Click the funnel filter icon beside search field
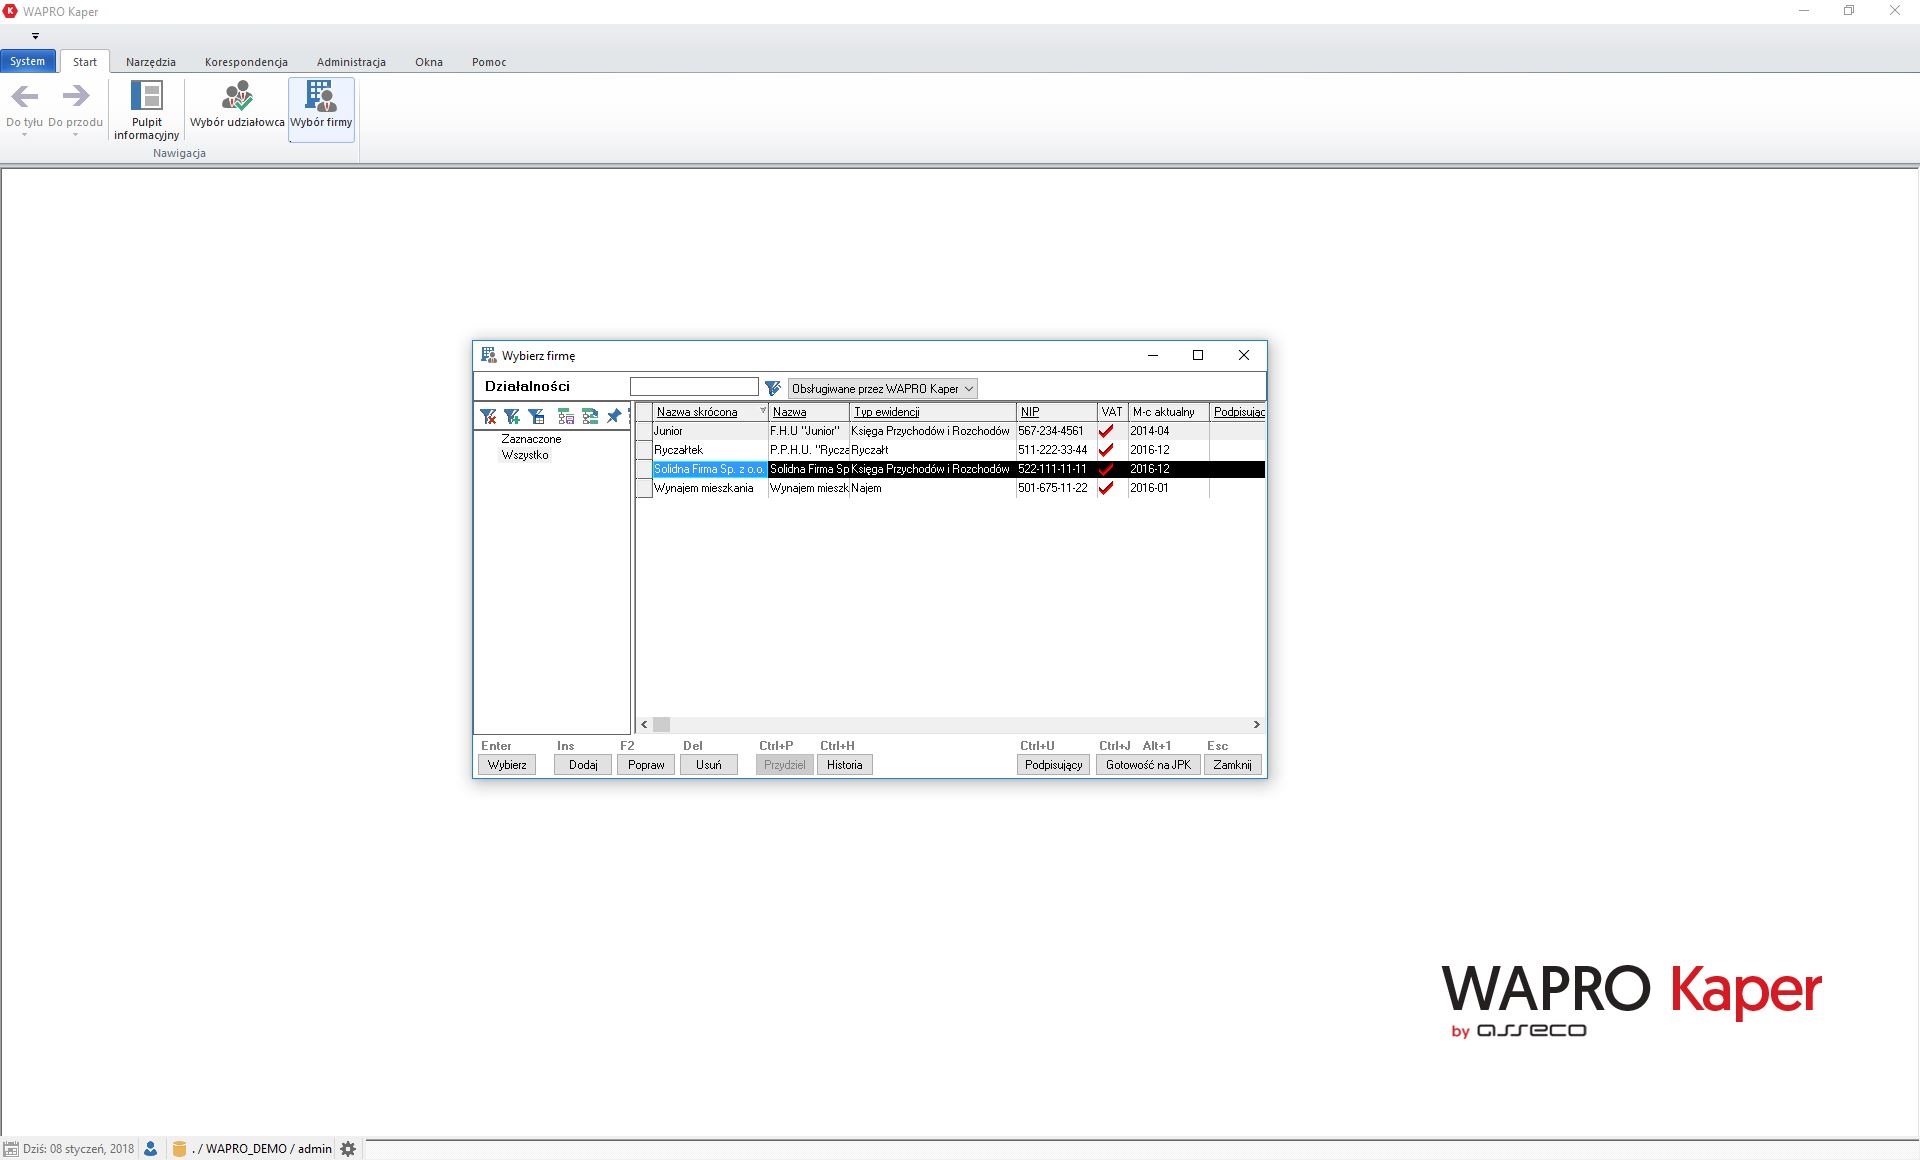The image size is (1920, 1160). click(772, 388)
